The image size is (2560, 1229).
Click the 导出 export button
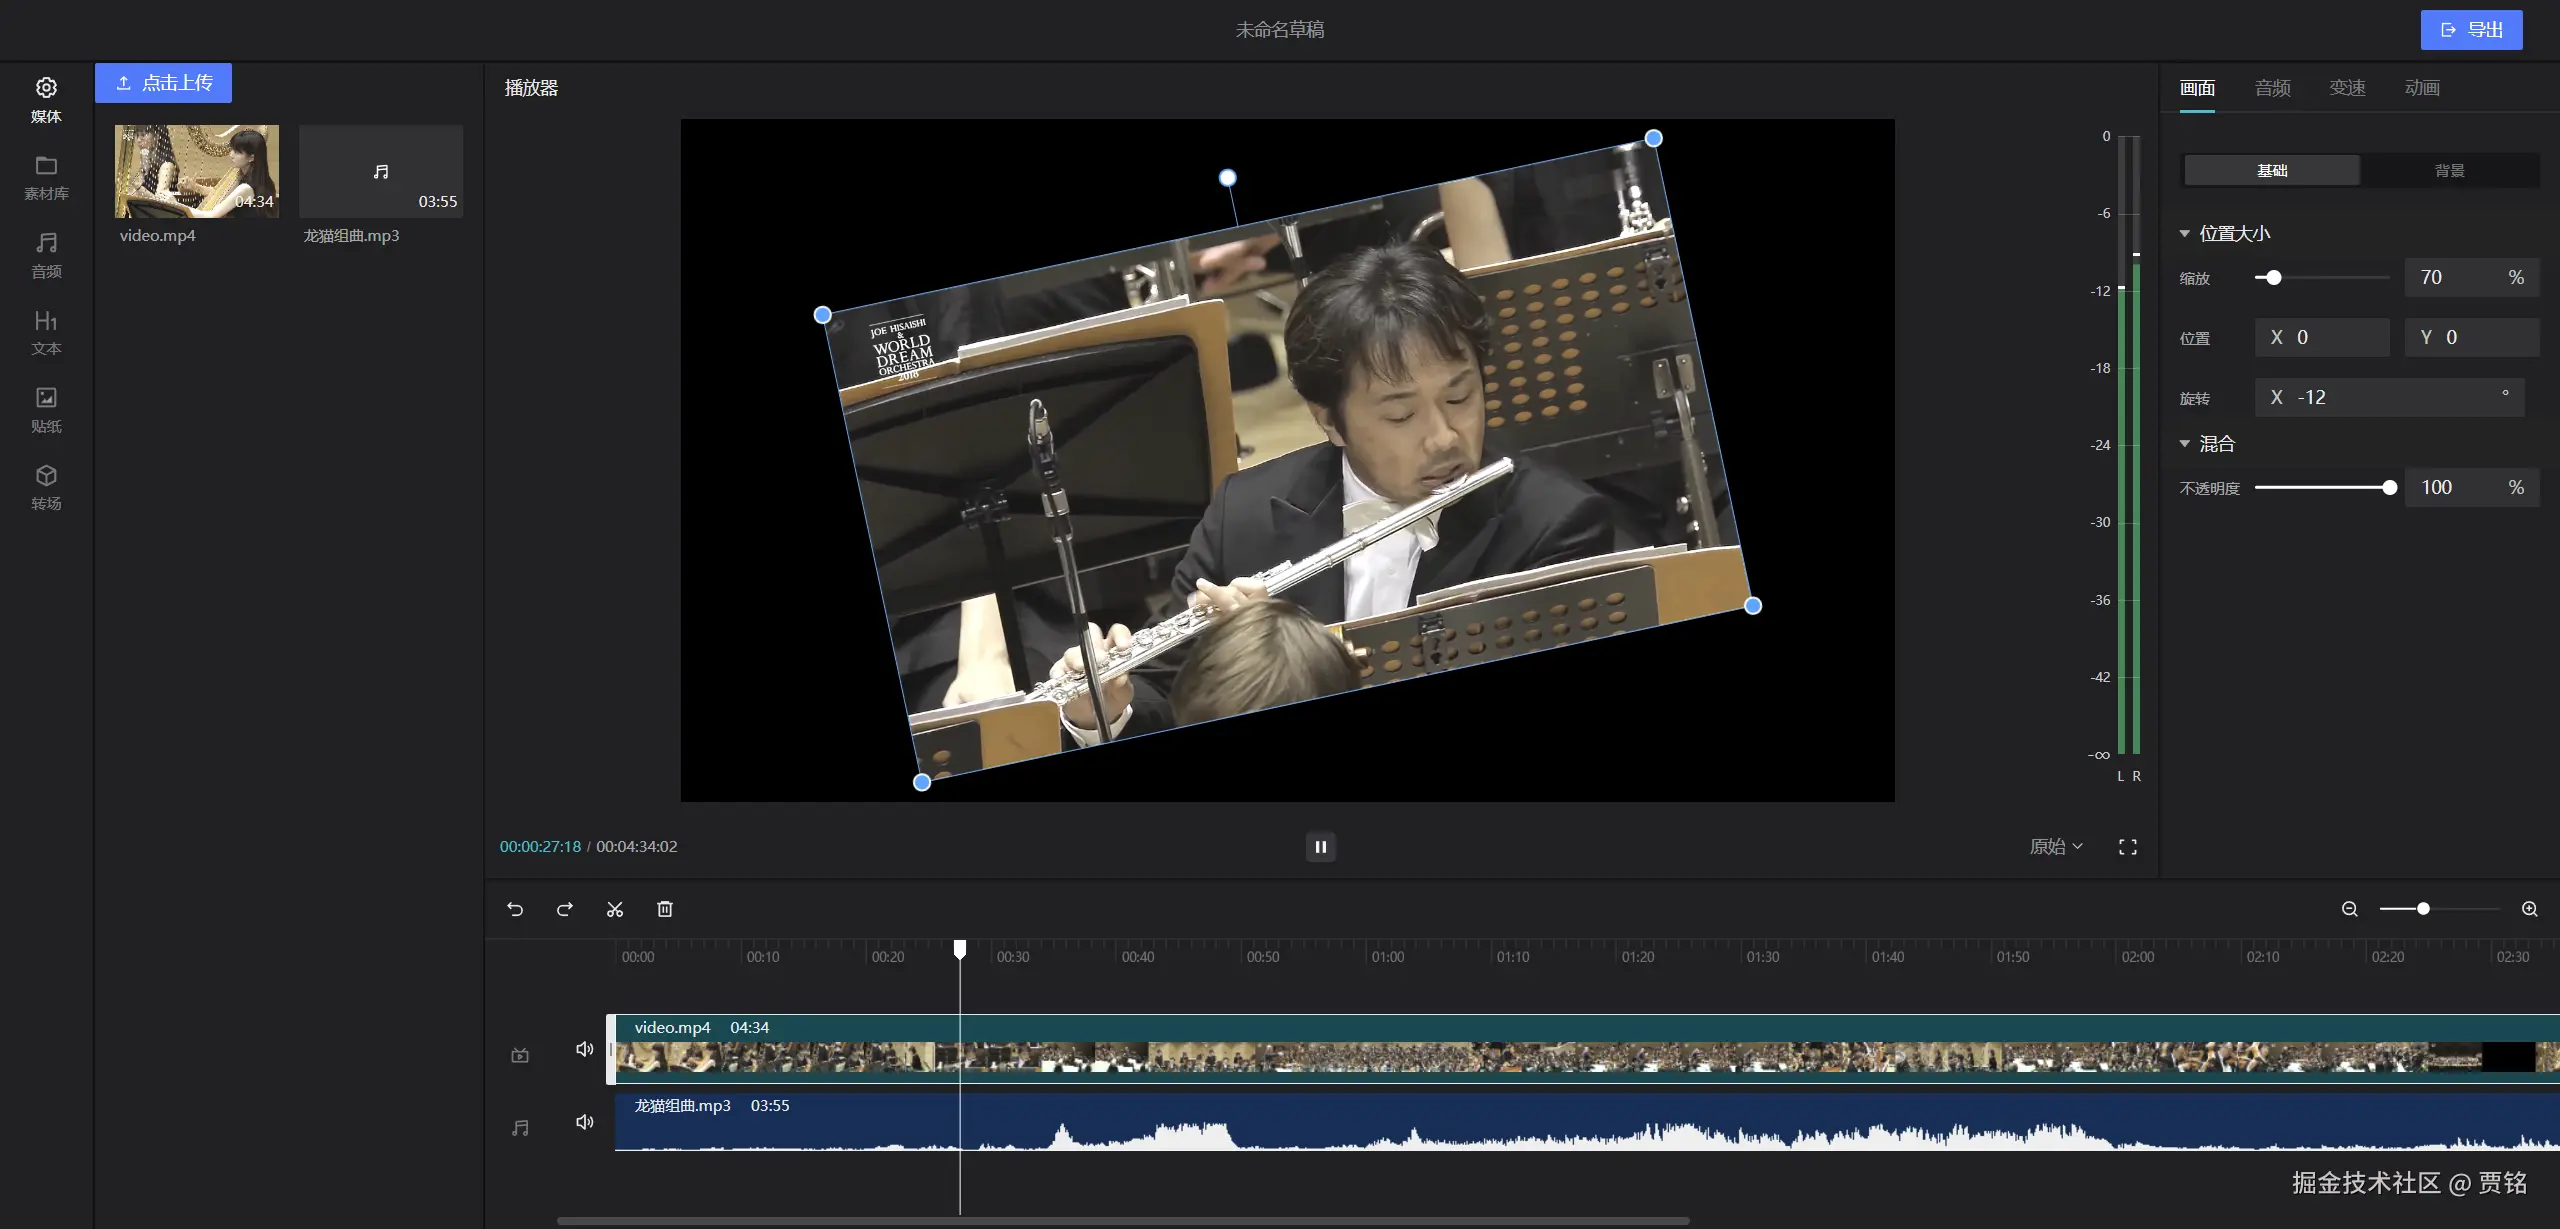pos(2471,30)
